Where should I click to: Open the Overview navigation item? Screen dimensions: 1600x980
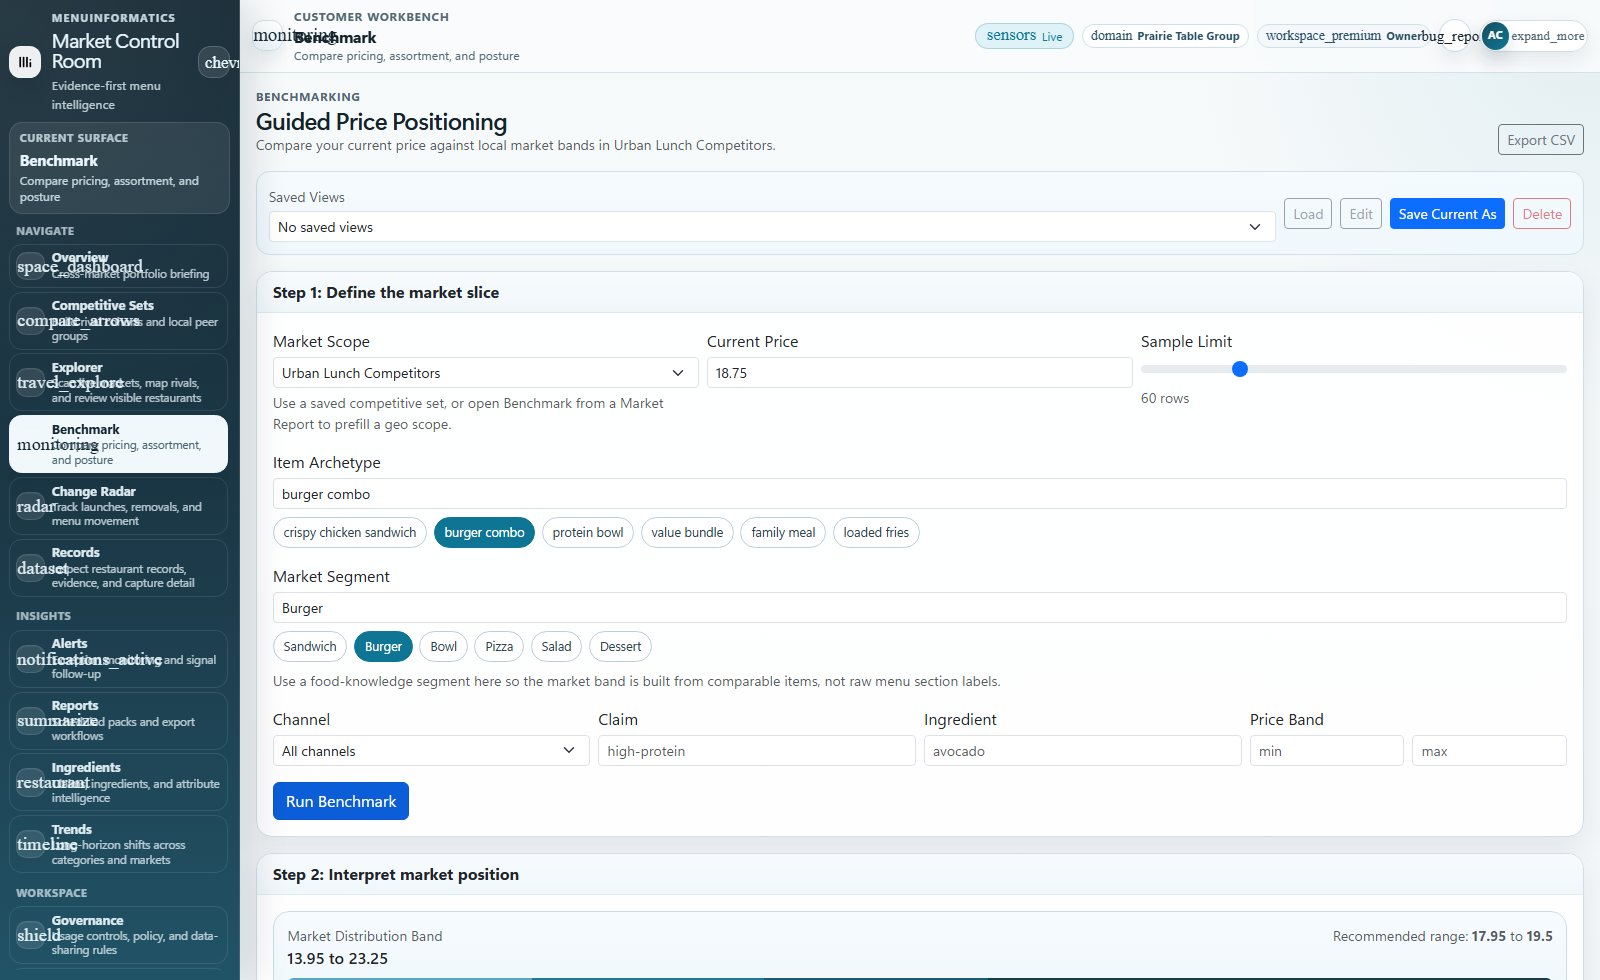coord(118,266)
